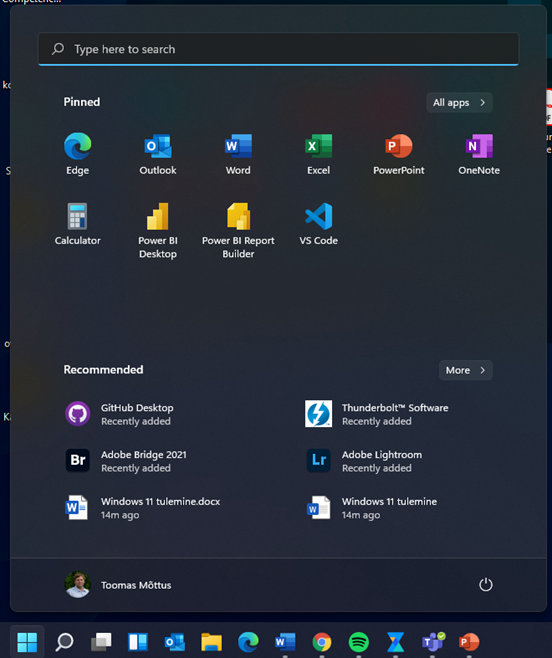The height and width of the screenshot is (658, 552).
Task: Launch Adobe Lightroom
Action: 364,461
